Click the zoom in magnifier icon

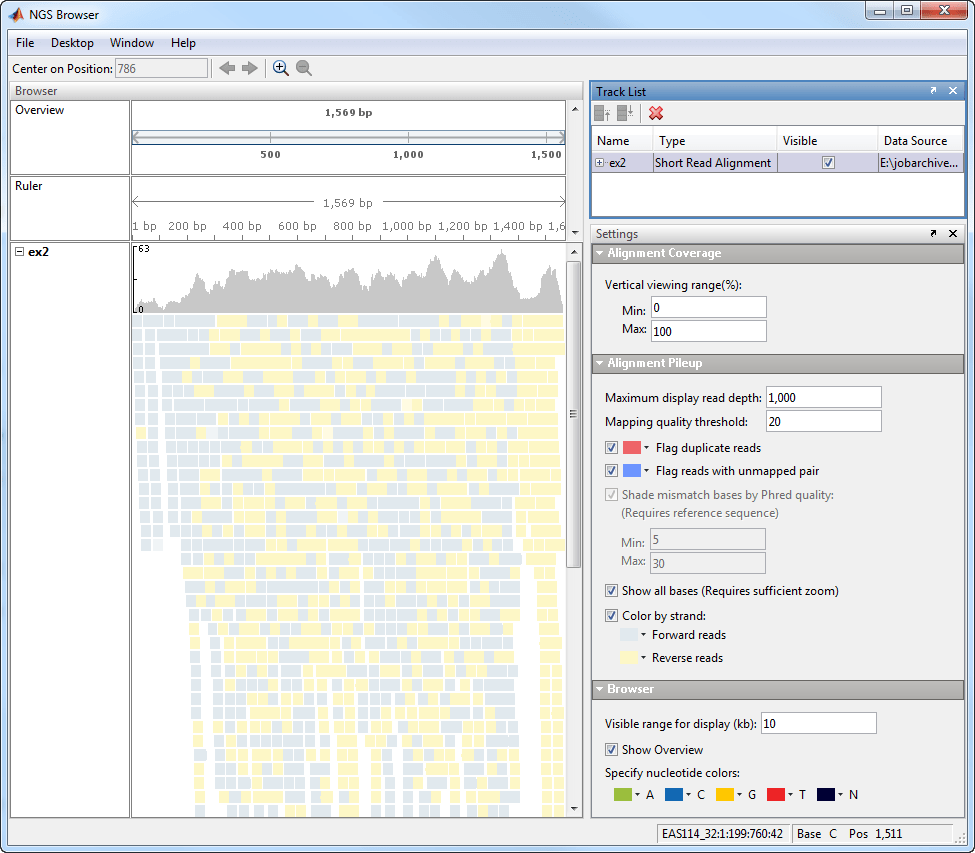click(280, 68)
